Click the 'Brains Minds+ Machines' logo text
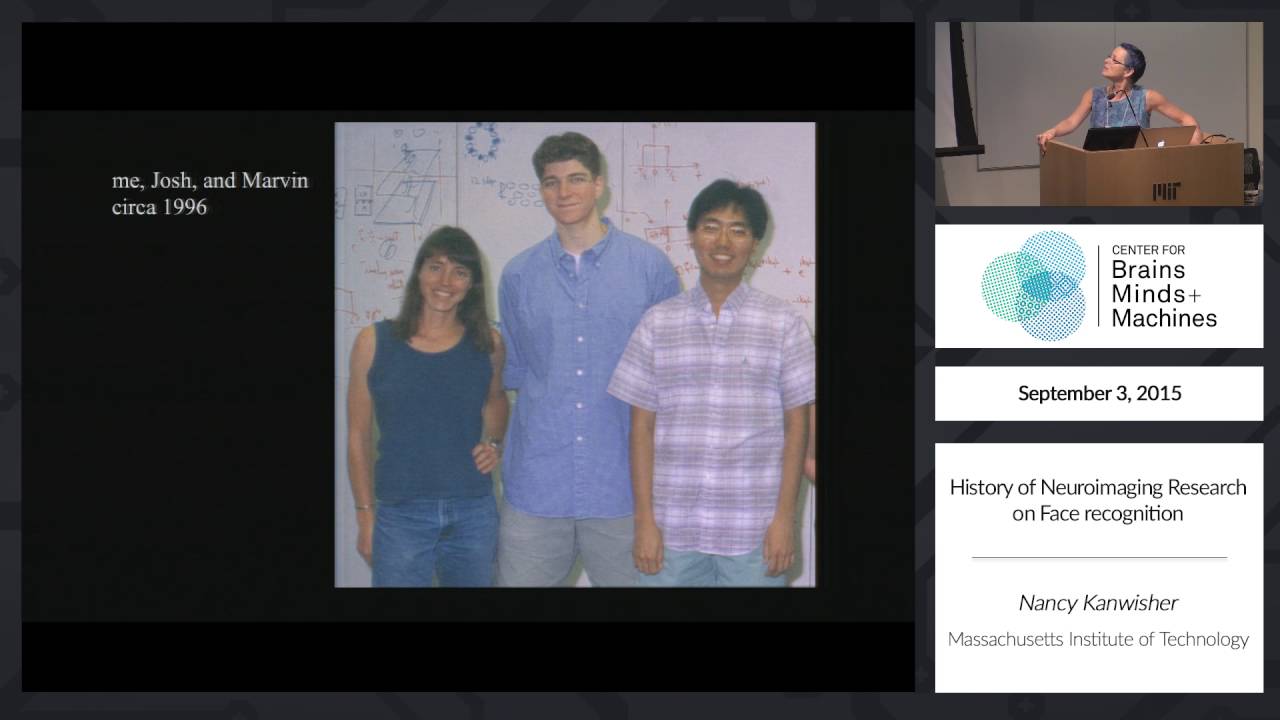This screenshot has height=720, width=1280. (1164, 294)
